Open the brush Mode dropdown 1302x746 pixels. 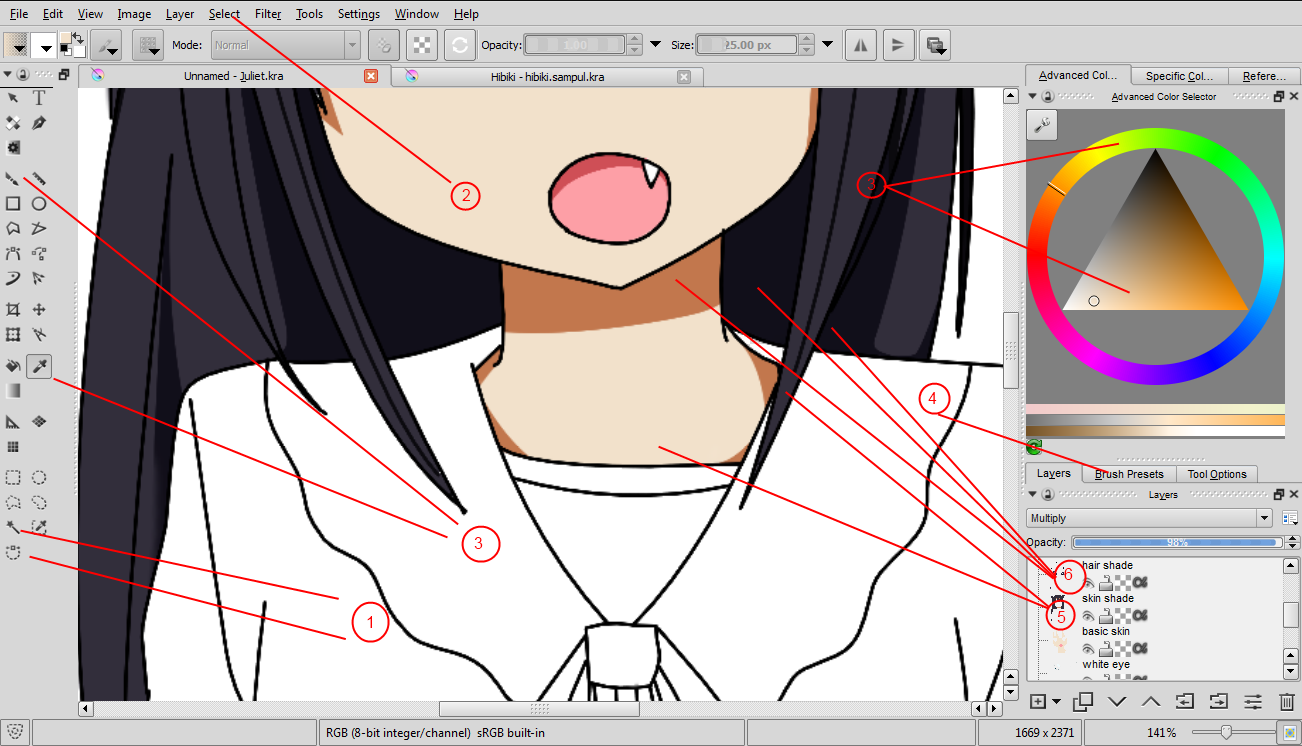click(x=287, y=45)
